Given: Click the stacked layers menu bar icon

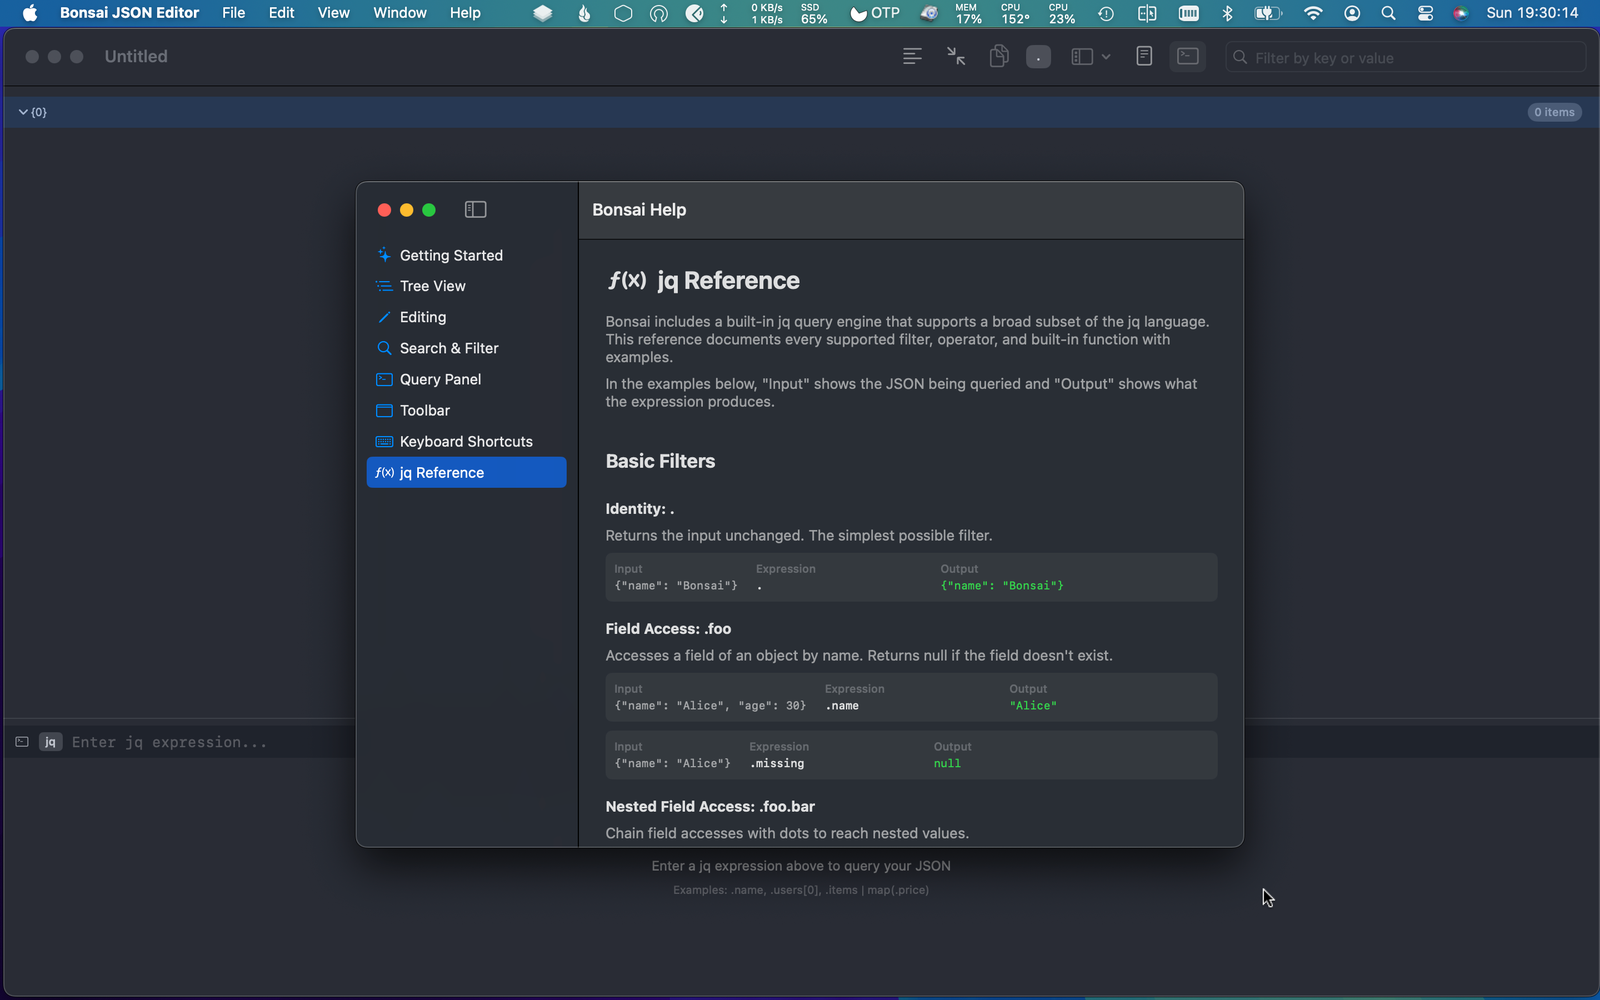Looking at the screenshot, I should (x=543, y=13).
